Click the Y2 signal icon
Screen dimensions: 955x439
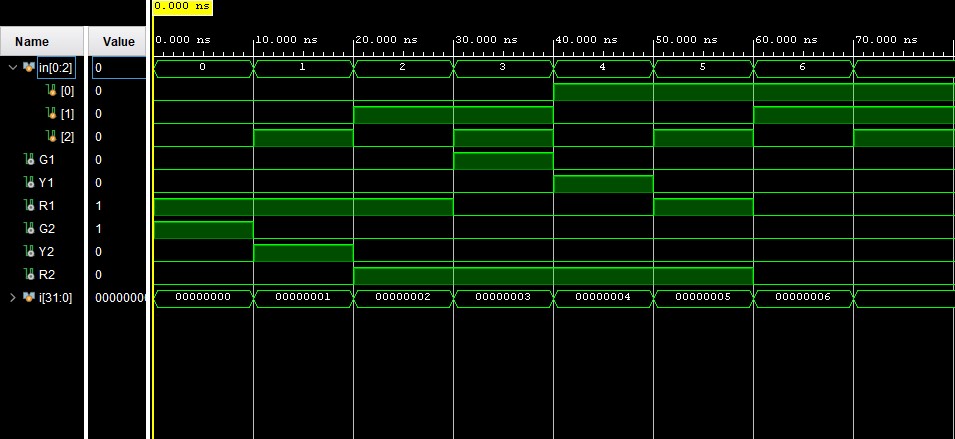29,252
